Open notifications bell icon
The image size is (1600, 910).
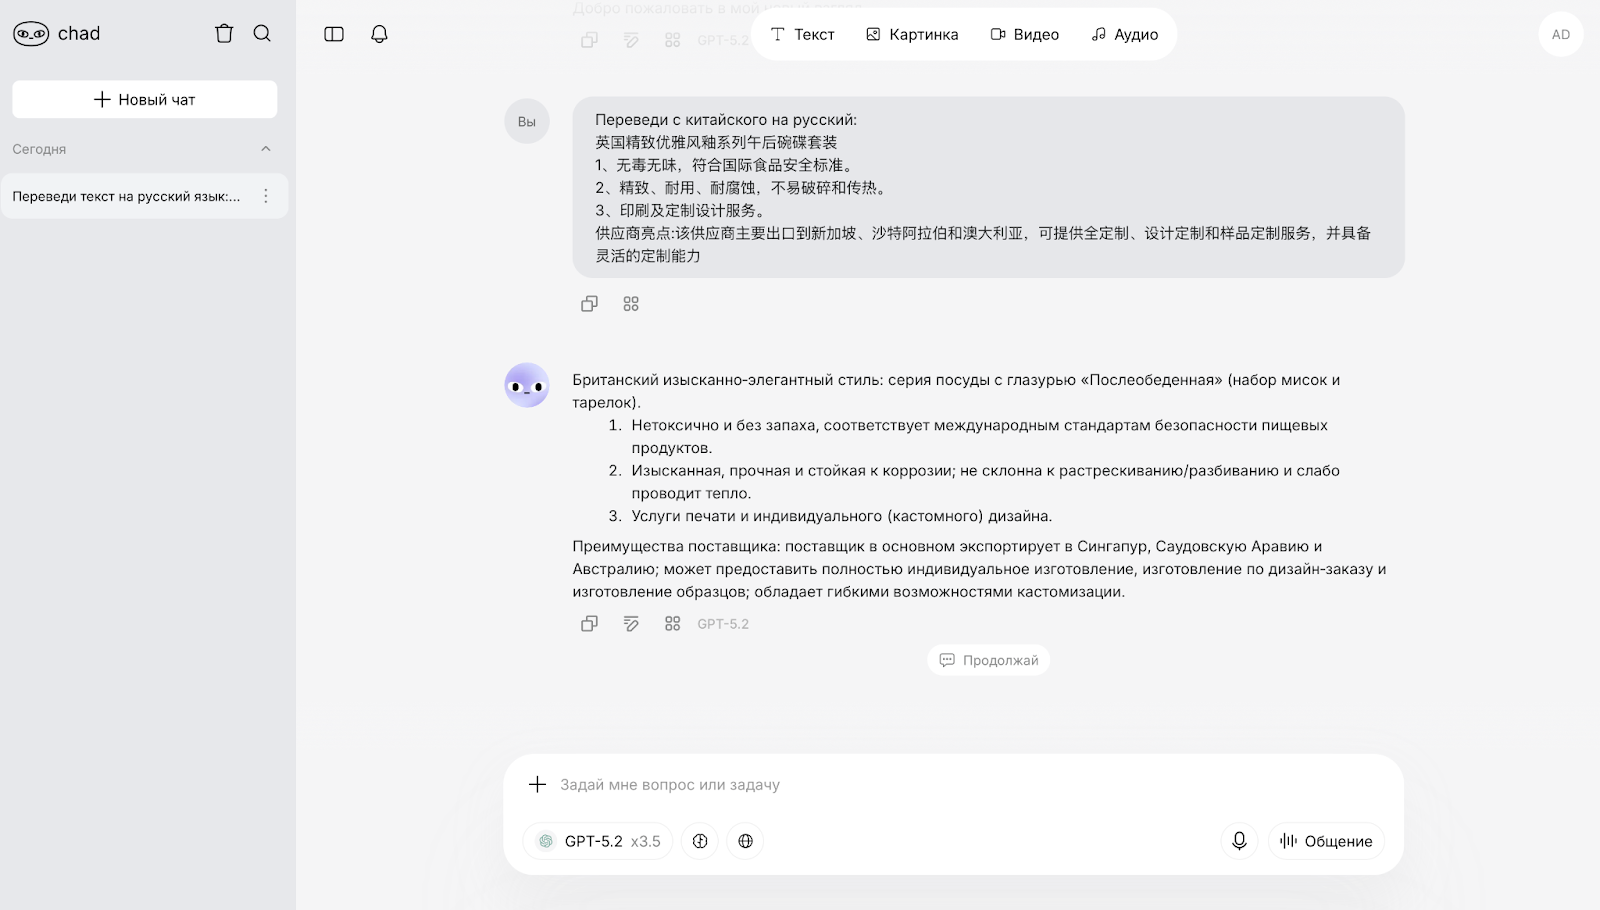pyautogui.click(x=379, y=34)
